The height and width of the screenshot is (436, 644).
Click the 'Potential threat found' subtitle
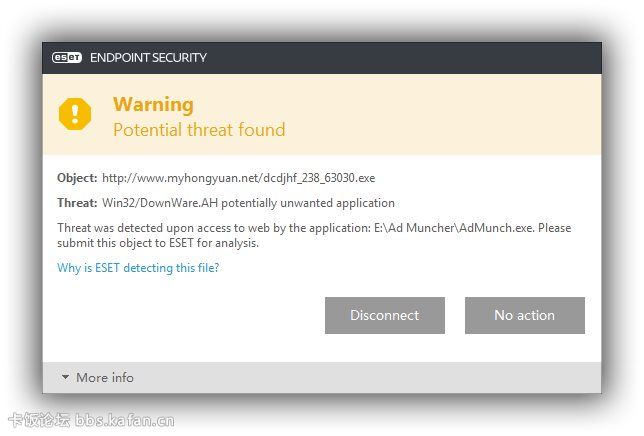(x=199, y=130)
